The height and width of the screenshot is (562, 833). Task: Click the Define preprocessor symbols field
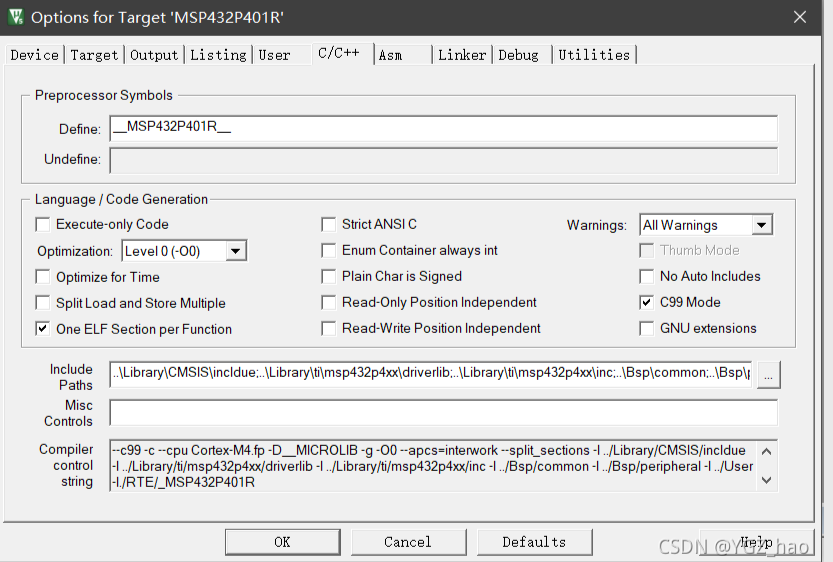coord(444,128)
